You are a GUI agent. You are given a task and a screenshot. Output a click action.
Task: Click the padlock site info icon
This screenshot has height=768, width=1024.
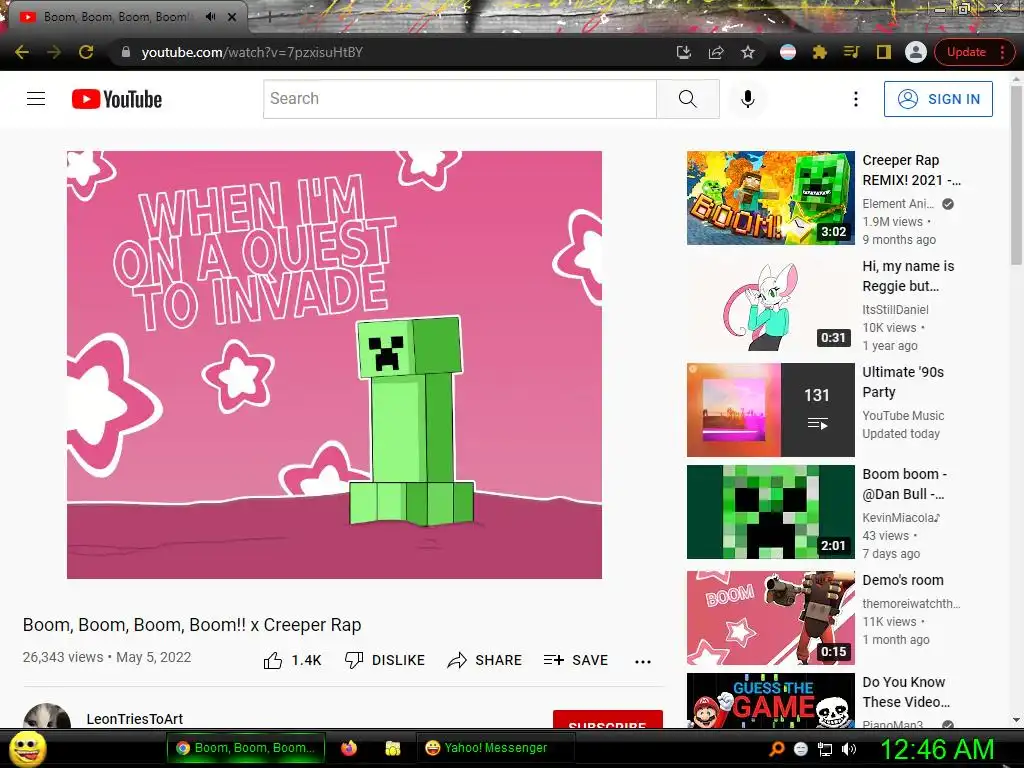point(125,52)
